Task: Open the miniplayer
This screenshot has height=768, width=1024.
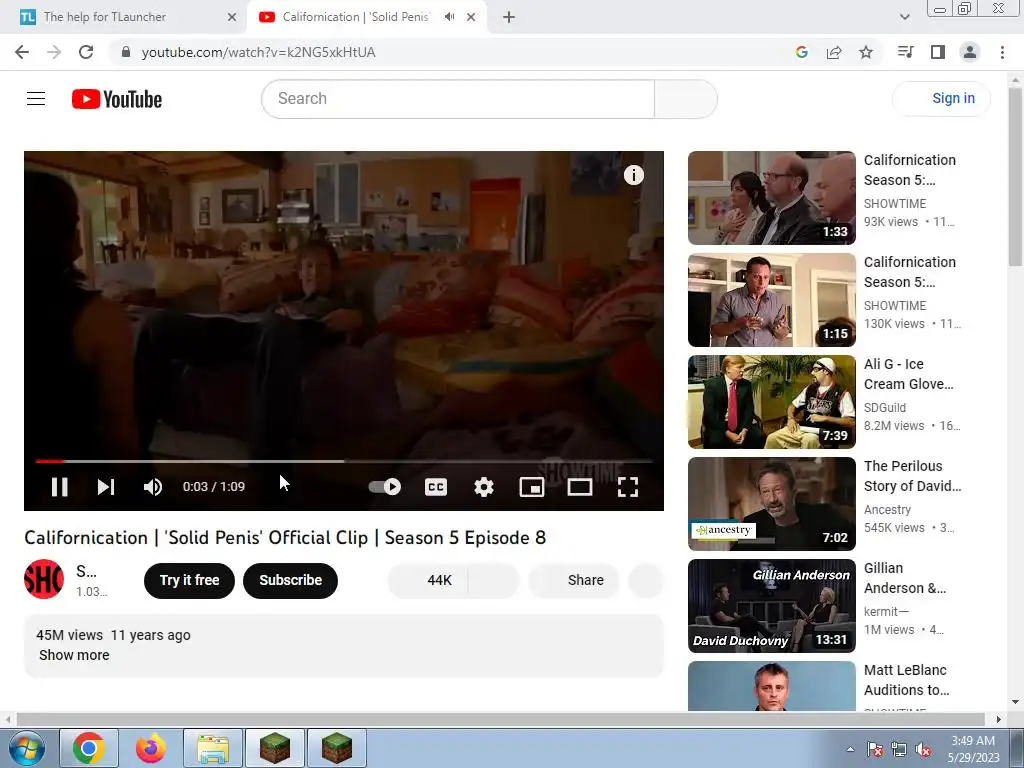Action: click(x=532, y=487)
